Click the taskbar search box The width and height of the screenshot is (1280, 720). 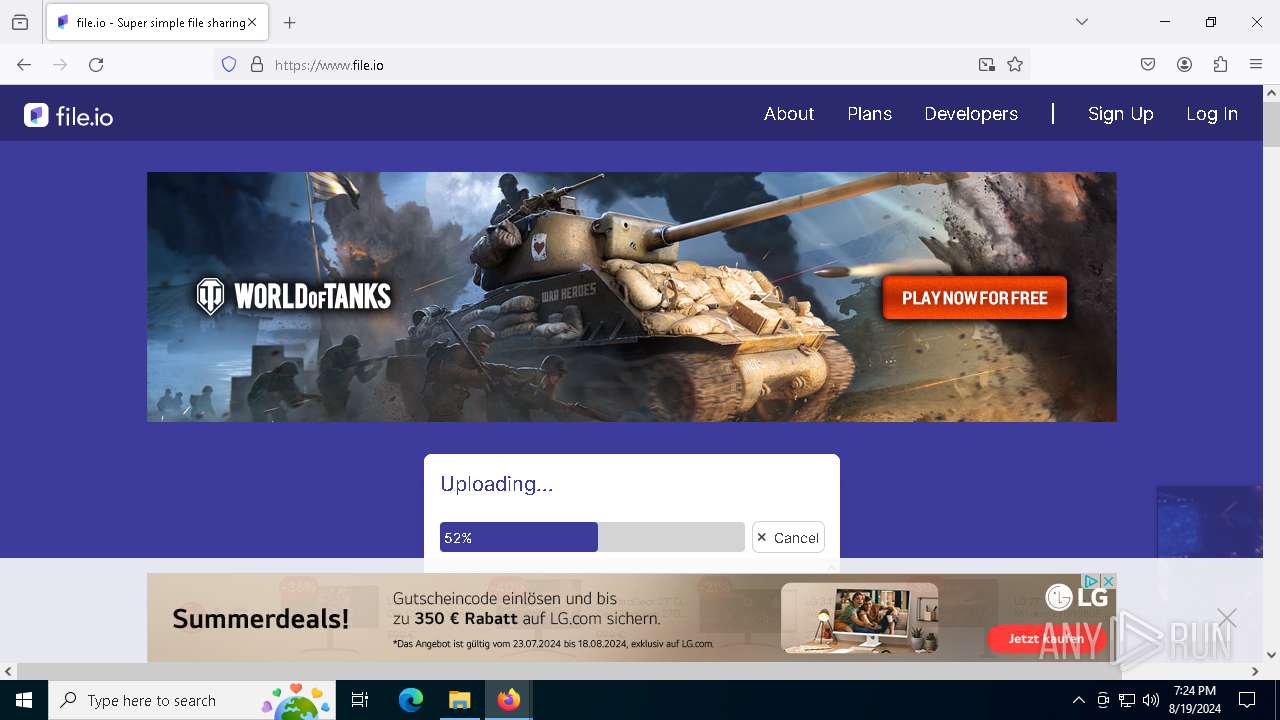point(192,700)
